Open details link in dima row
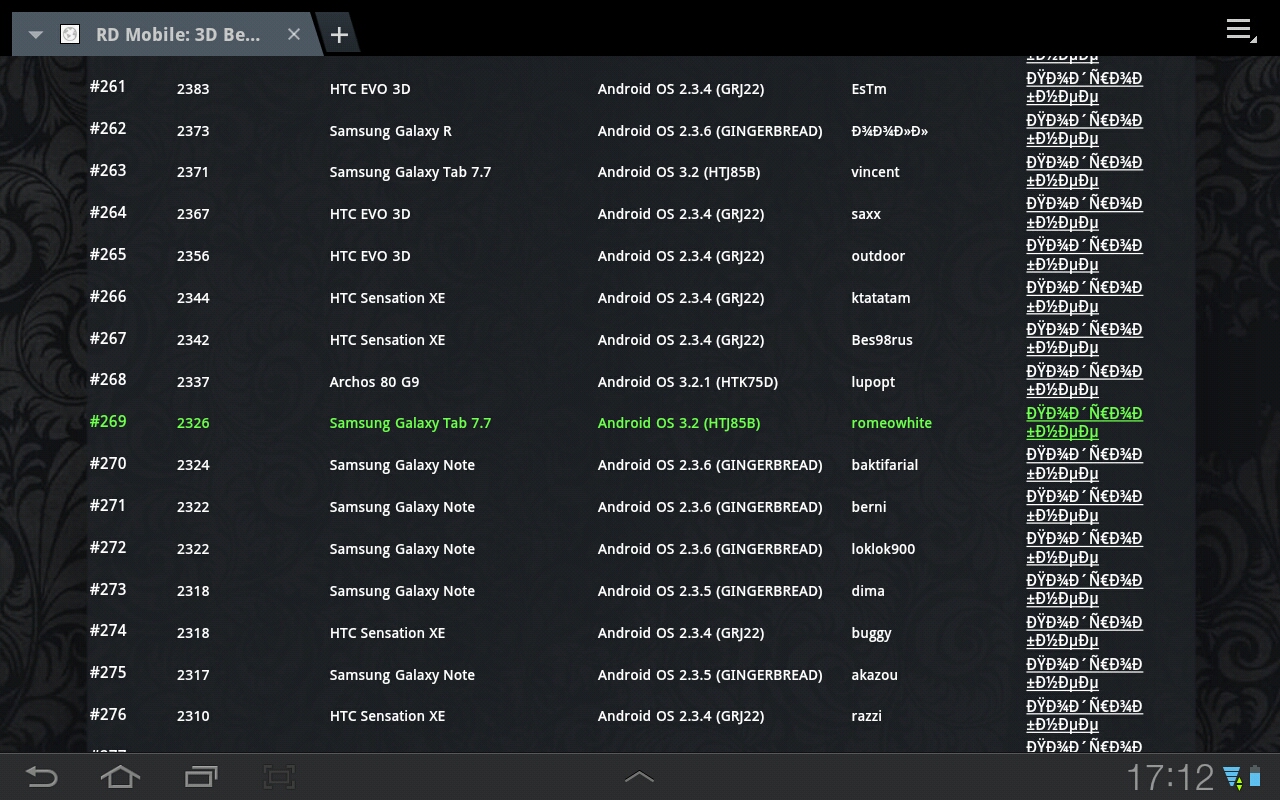This screenshot has width=1280, height=800. [x=1084, y=590]
